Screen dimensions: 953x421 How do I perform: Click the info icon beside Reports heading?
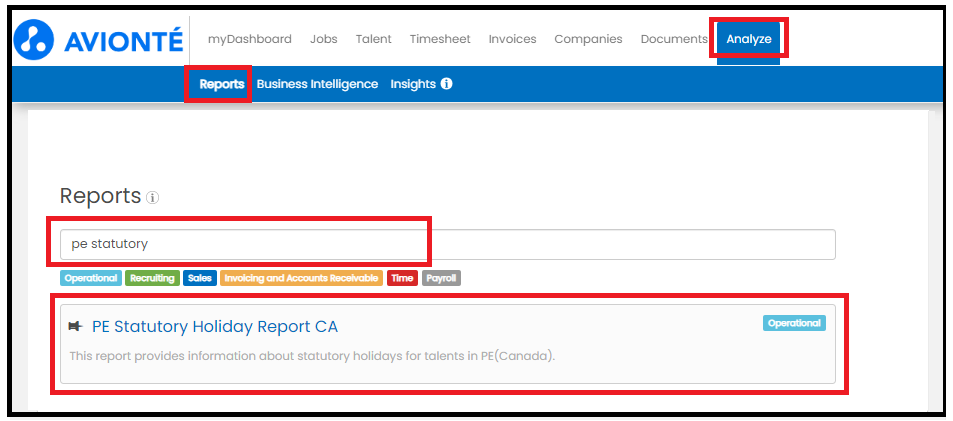coord(153,197)
